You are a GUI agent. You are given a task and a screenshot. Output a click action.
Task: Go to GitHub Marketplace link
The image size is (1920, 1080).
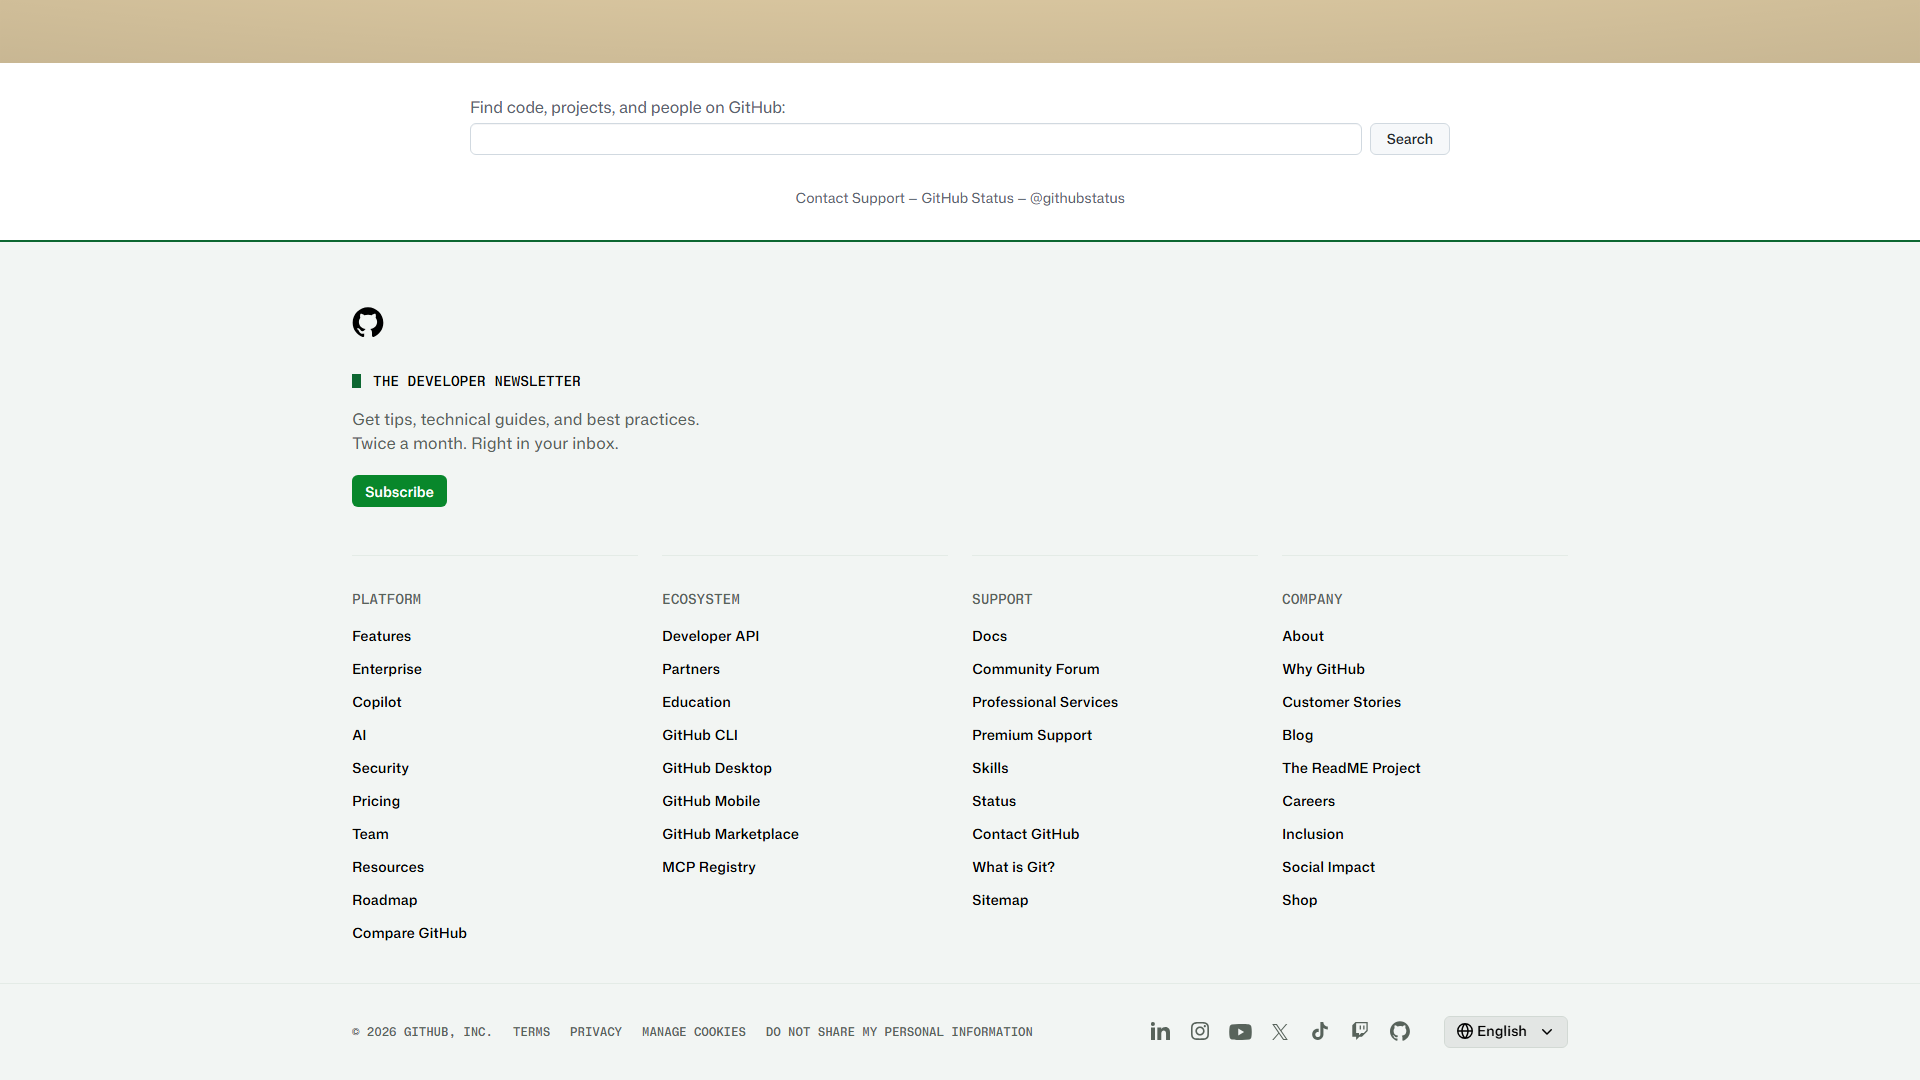(730, 834)
